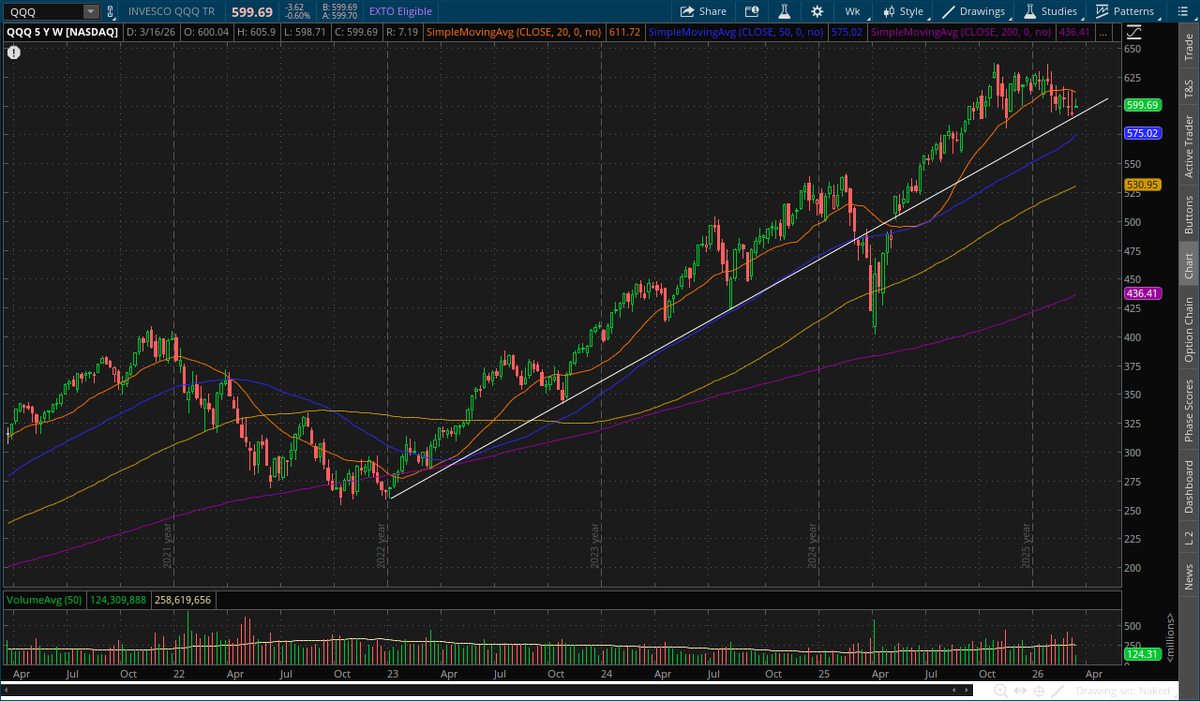The width and height of the screenshot is (1200, 701).
Task: Click the range value R: 7.19
Action: [401, 33]
